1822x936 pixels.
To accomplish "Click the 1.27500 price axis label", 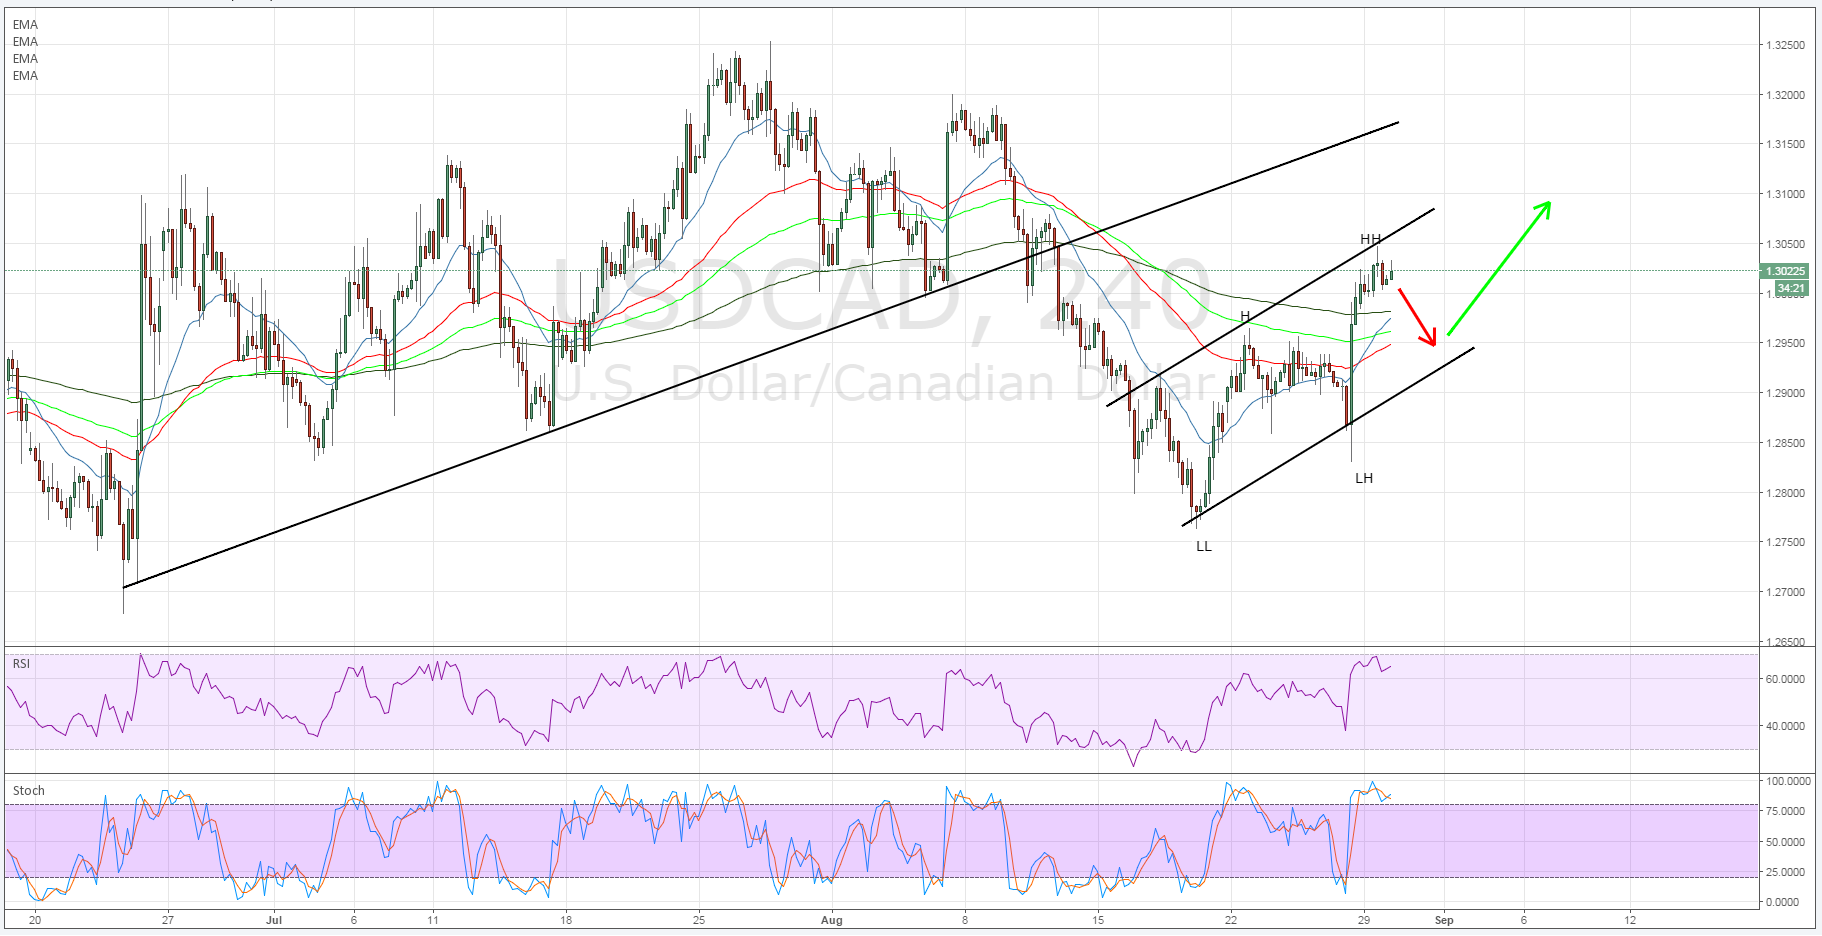I will 1785,542.
